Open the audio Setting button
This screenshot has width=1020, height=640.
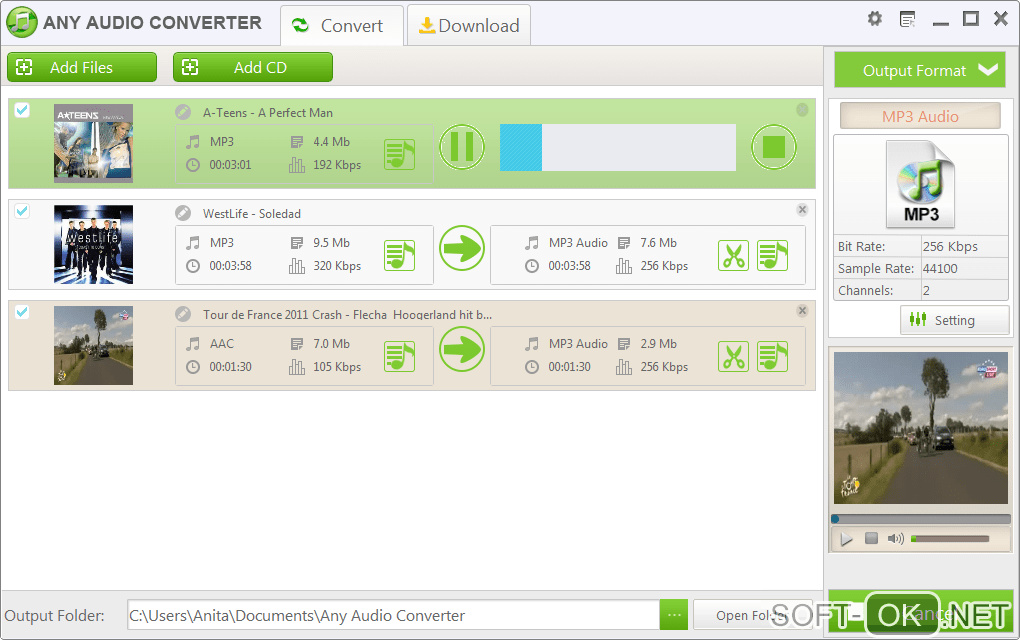click(954, 320)
